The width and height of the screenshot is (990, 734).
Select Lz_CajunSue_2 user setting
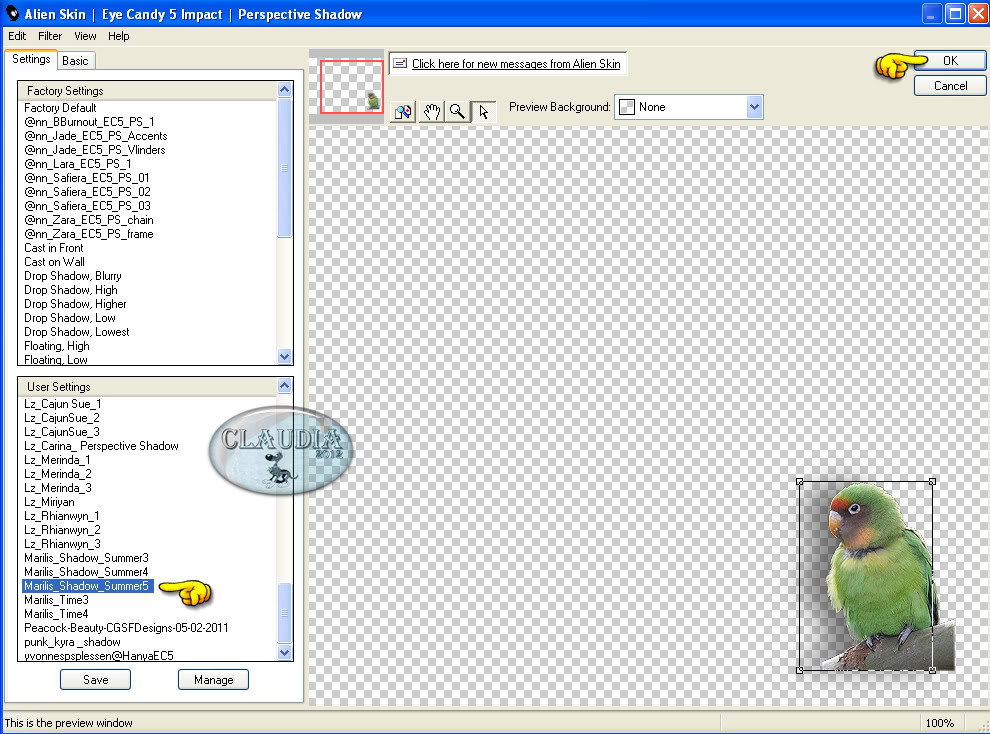(61, 418)
